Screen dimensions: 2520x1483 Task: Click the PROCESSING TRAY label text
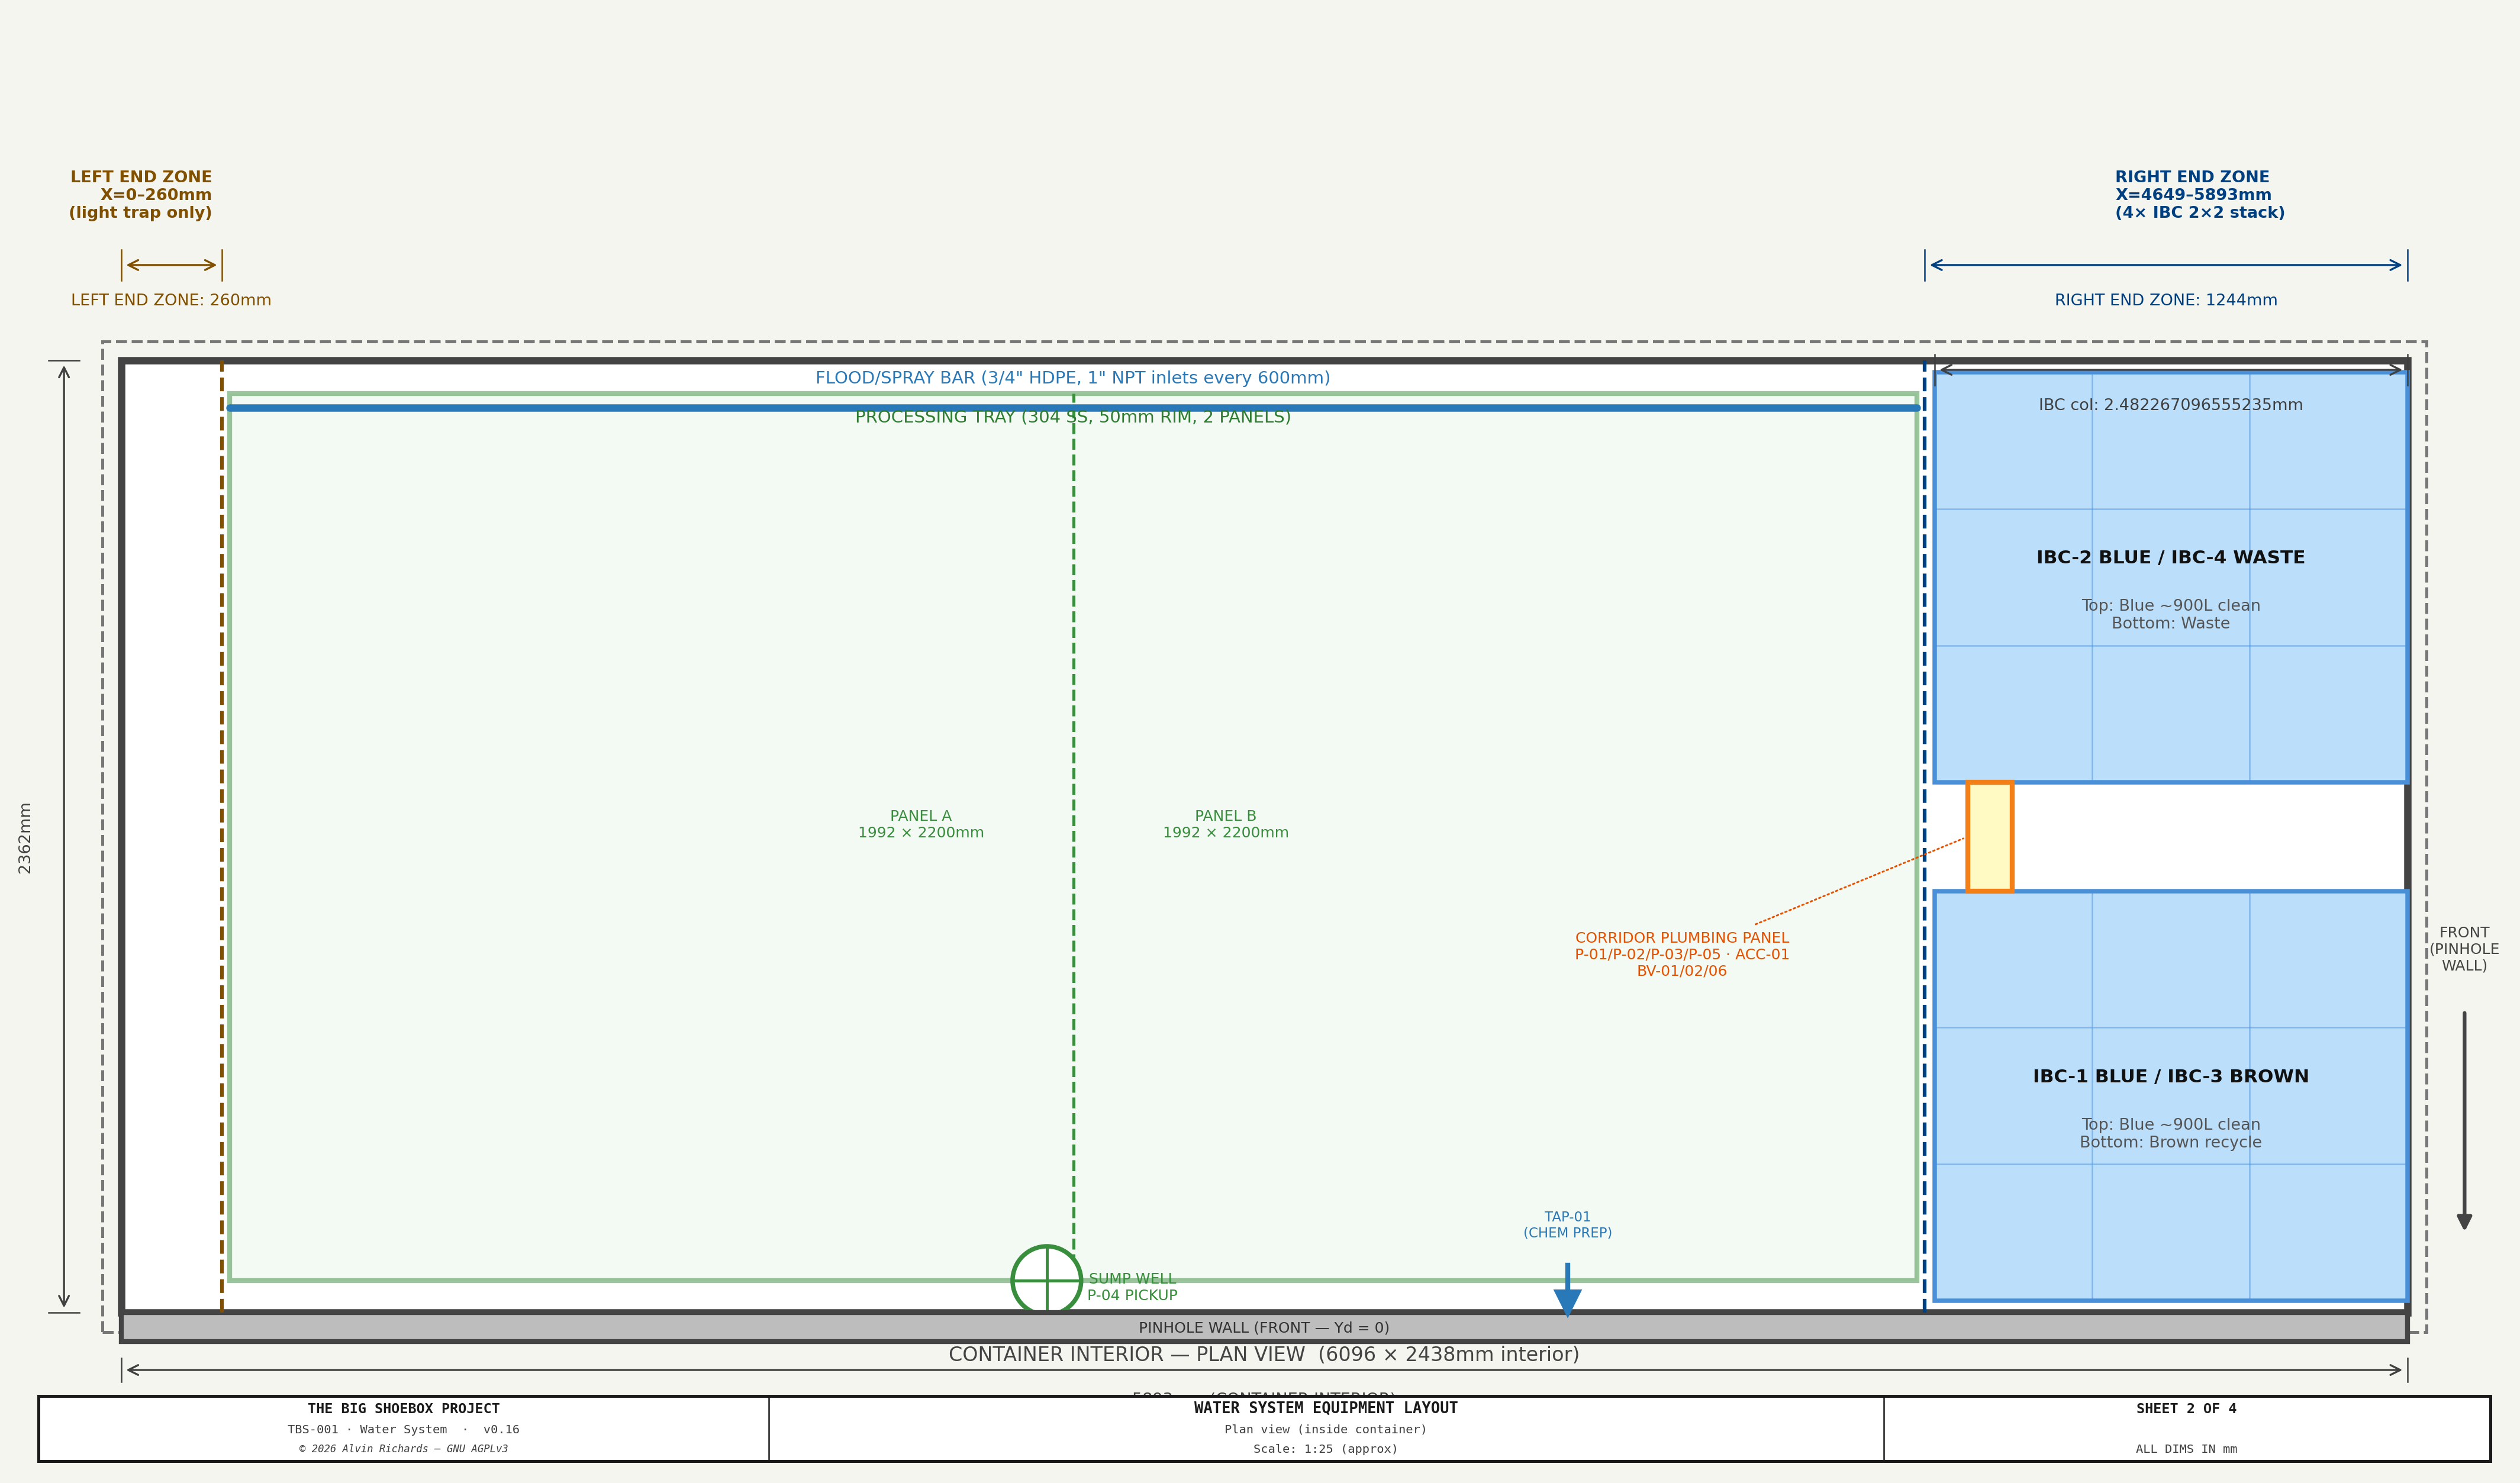(x=1072, y=417)
